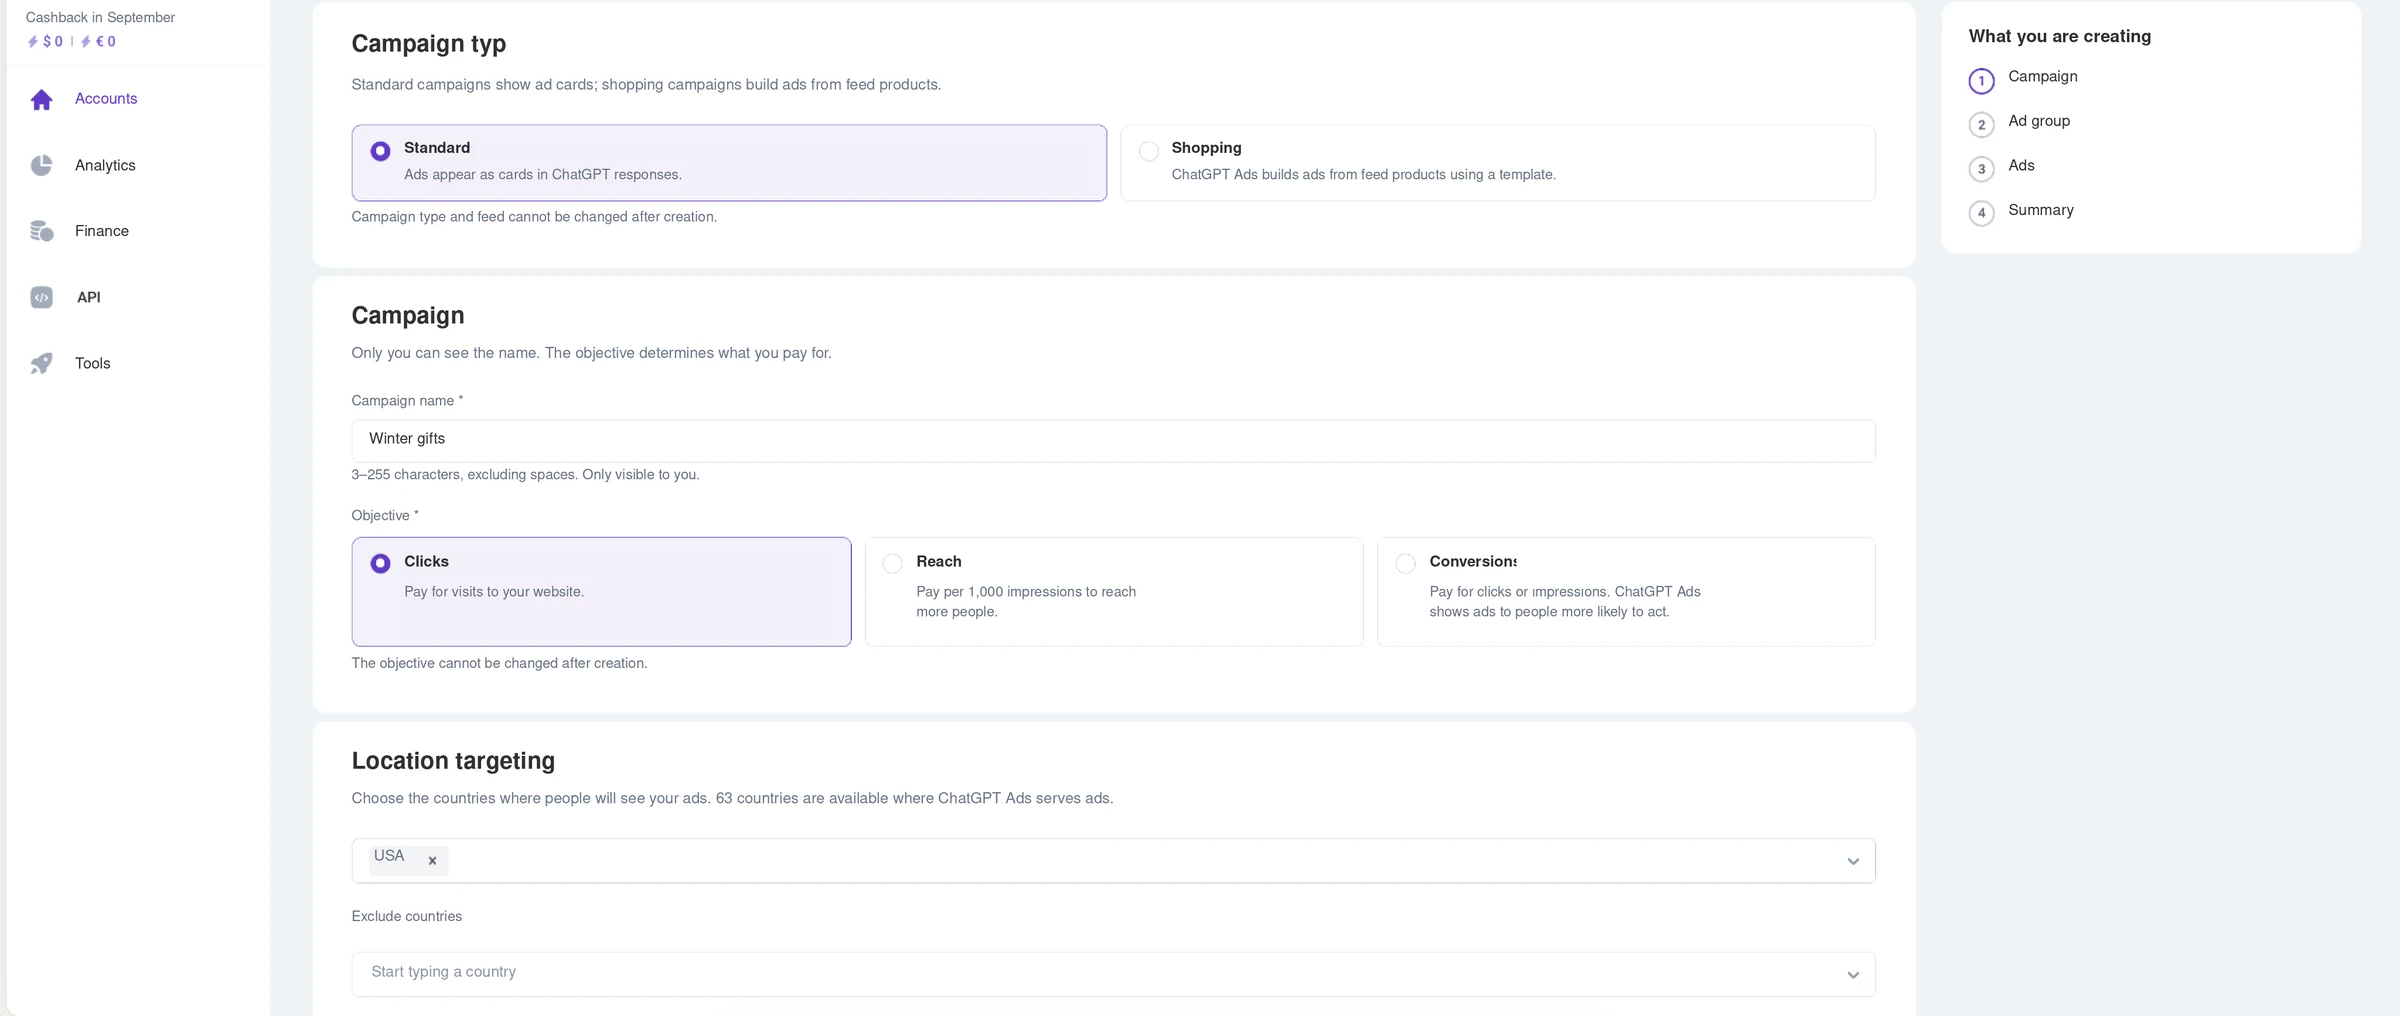This screenshot has width=2400, height=1016.
Task: Choose the Reach objective radio button
Action: pos(893,563)
